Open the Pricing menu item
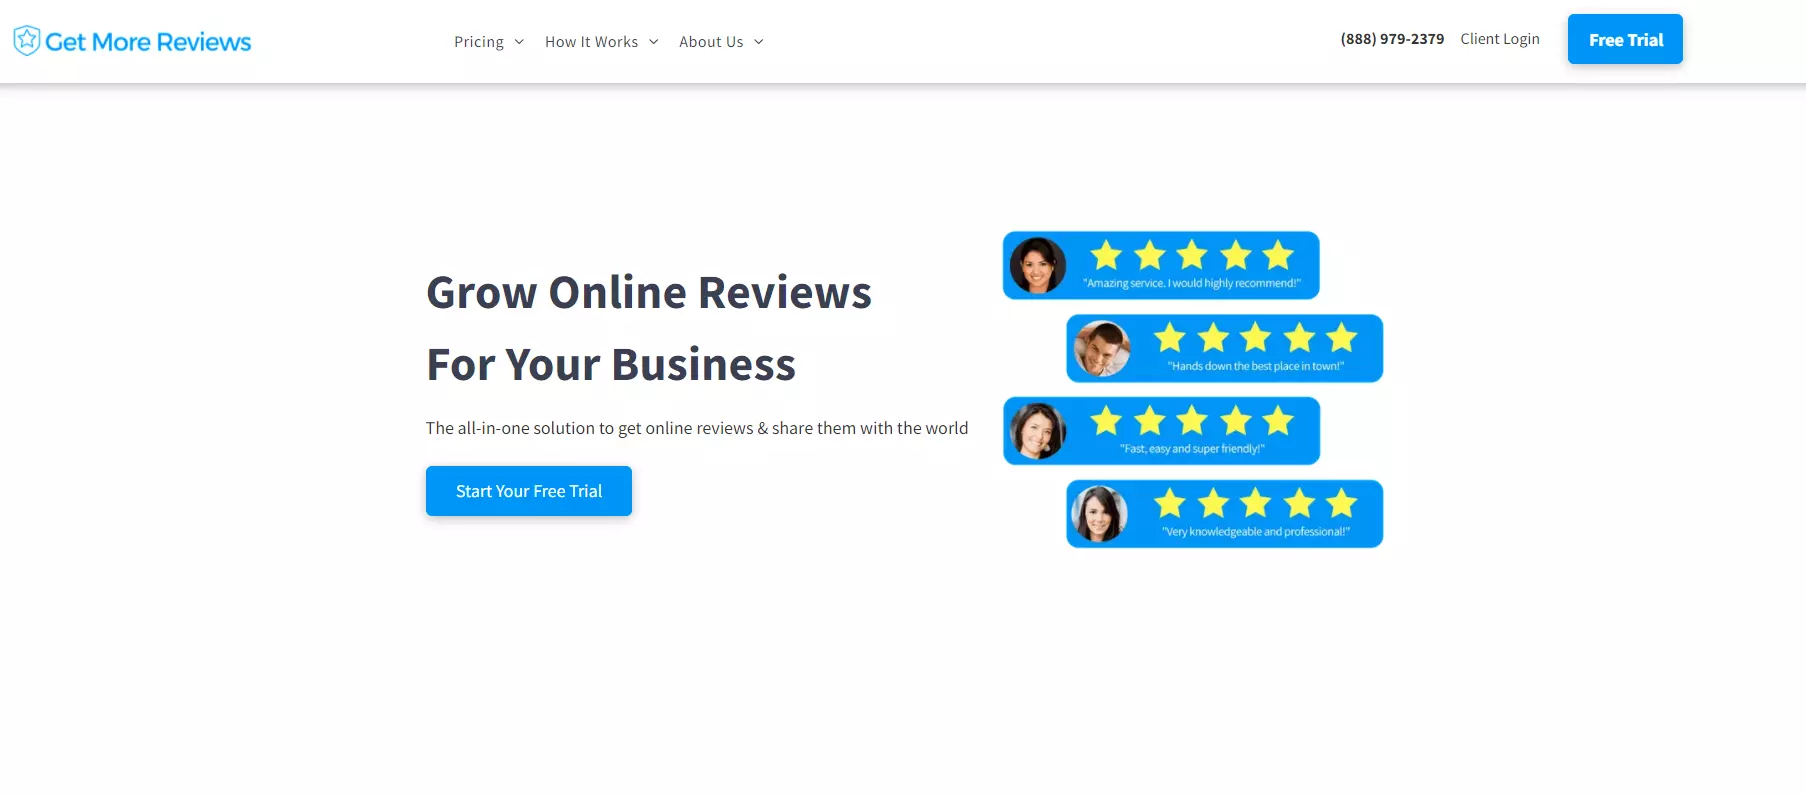This screenshot has width=1806, height=794. pos(478,42)
